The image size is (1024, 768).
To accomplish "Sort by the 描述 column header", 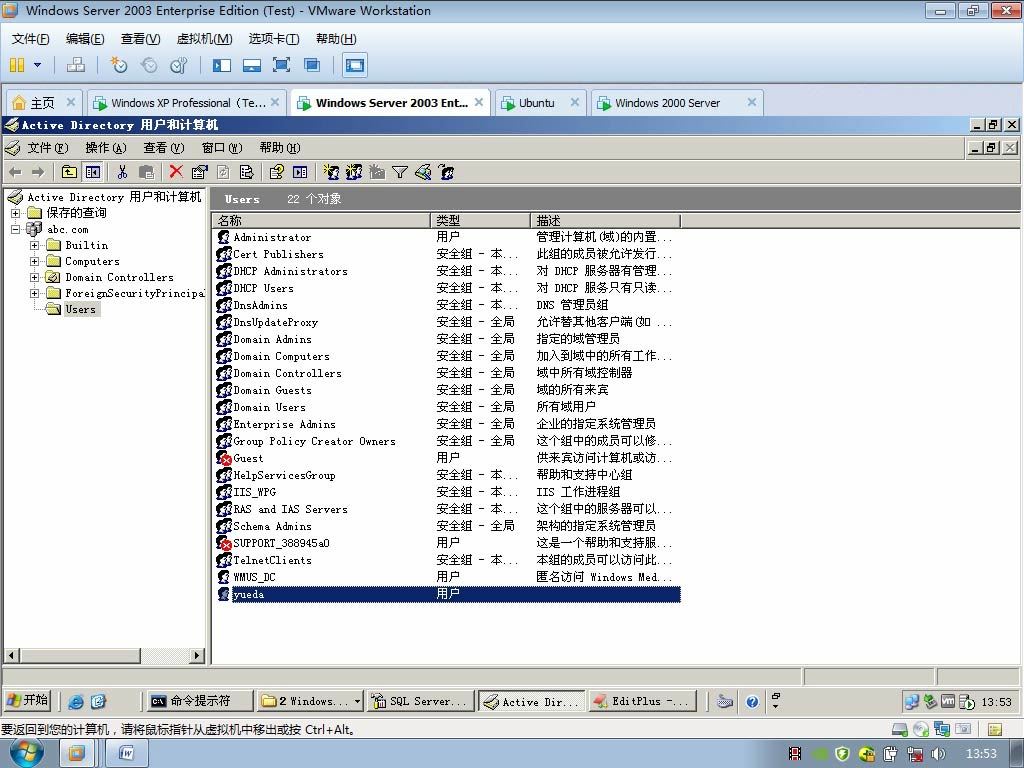I will point(605,221).
